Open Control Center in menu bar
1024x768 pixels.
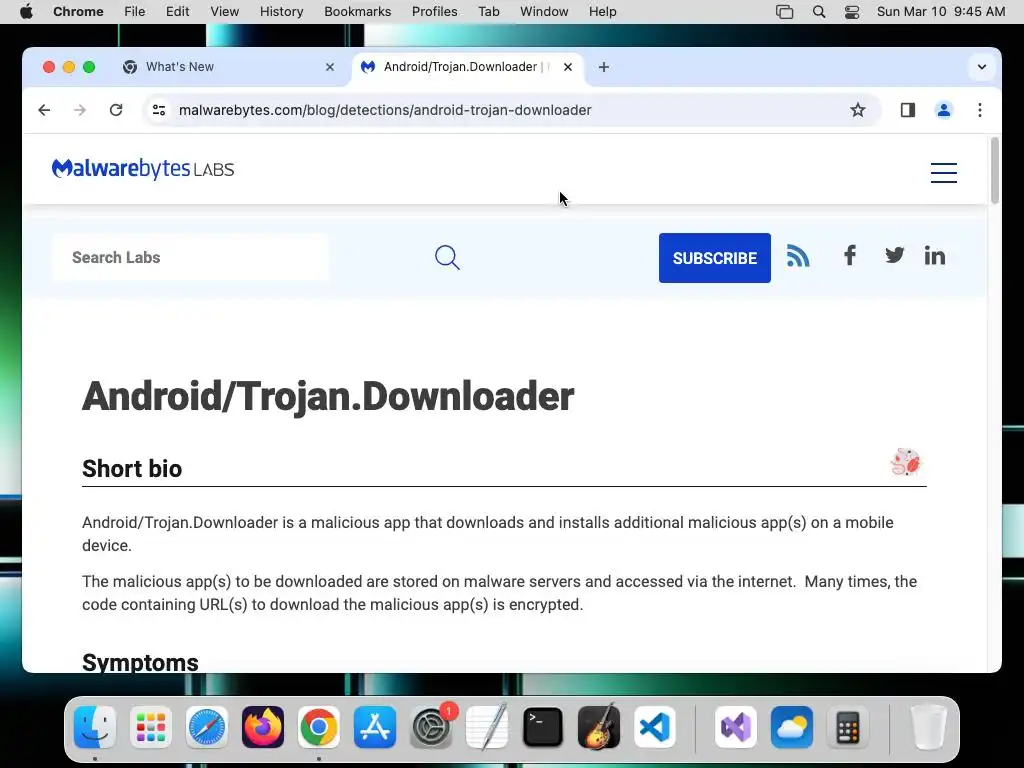coord(852,12)
